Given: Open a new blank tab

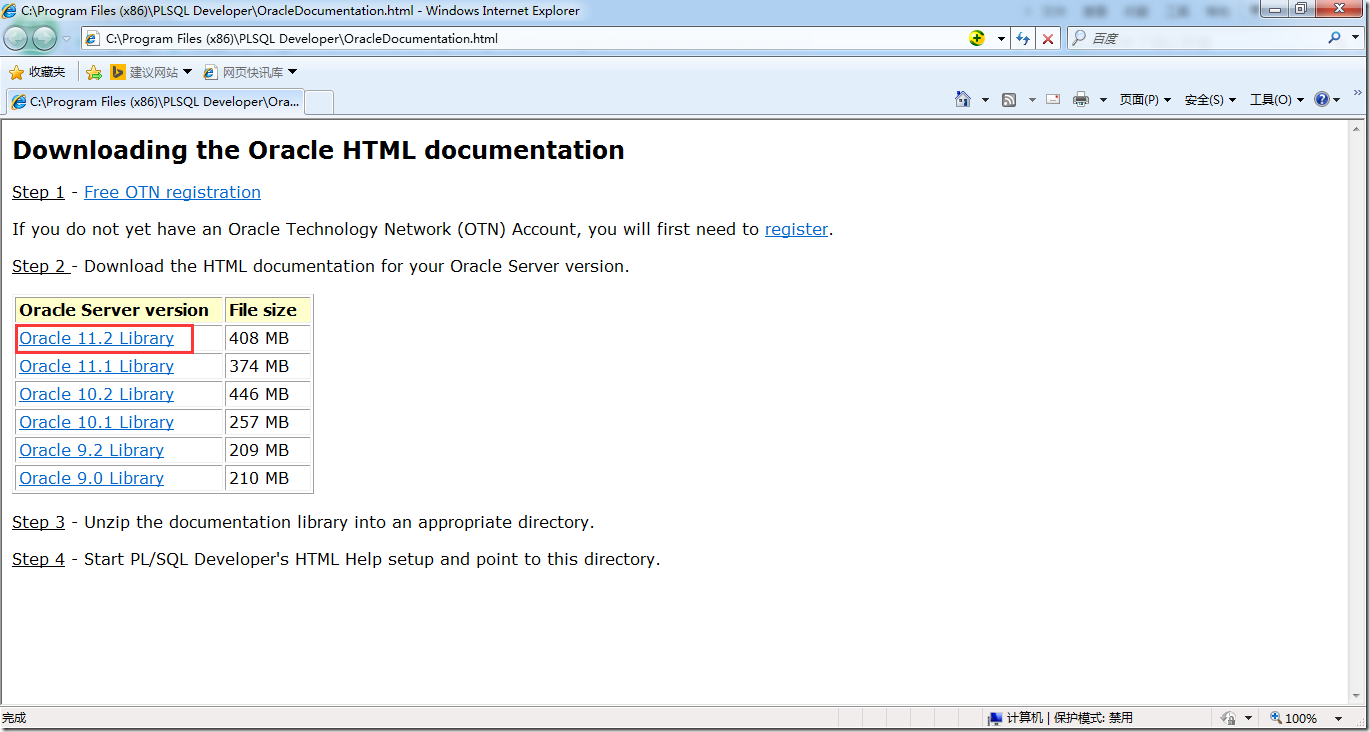Looking at the screenshot, I should point(319,102).
